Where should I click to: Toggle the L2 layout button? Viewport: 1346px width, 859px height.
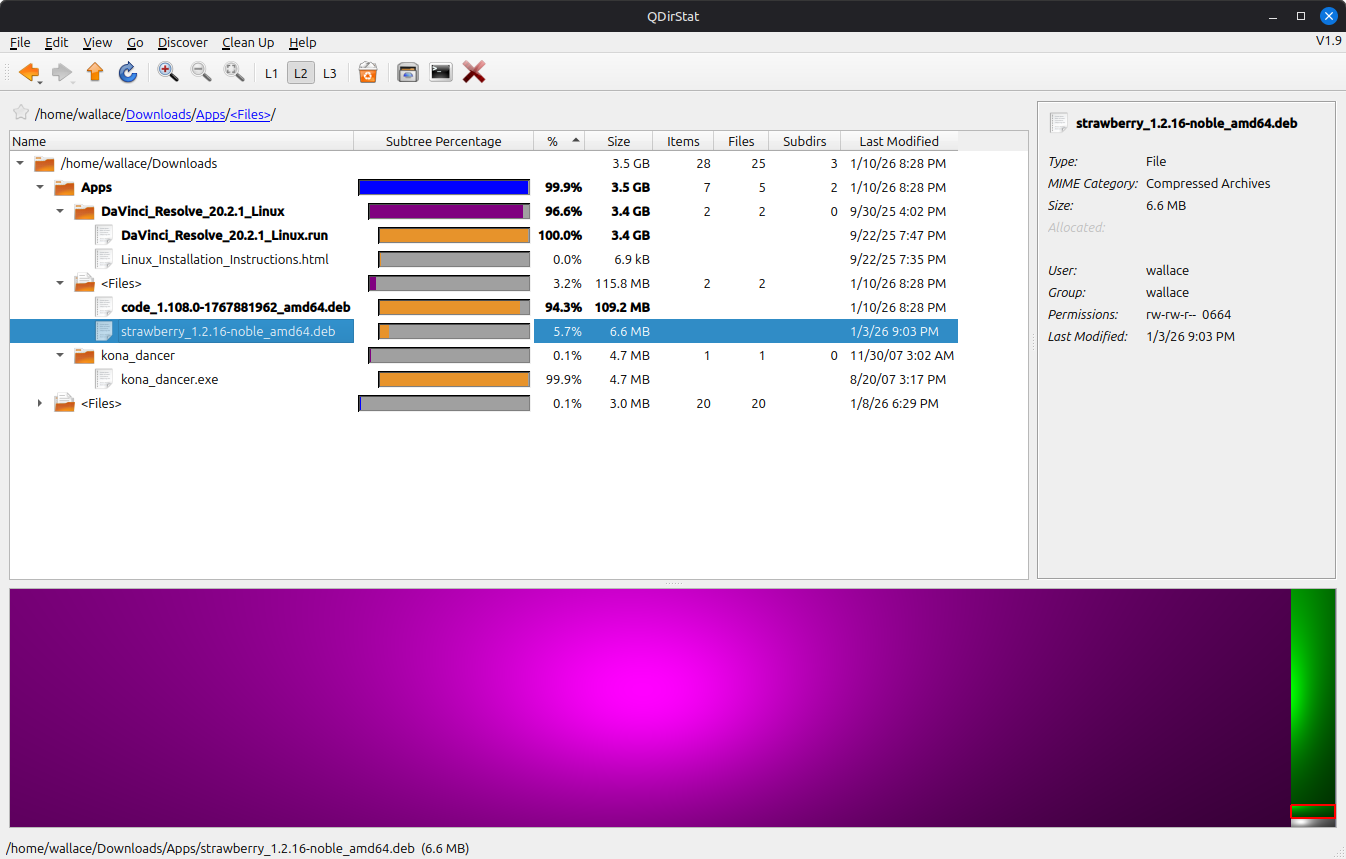300,73
